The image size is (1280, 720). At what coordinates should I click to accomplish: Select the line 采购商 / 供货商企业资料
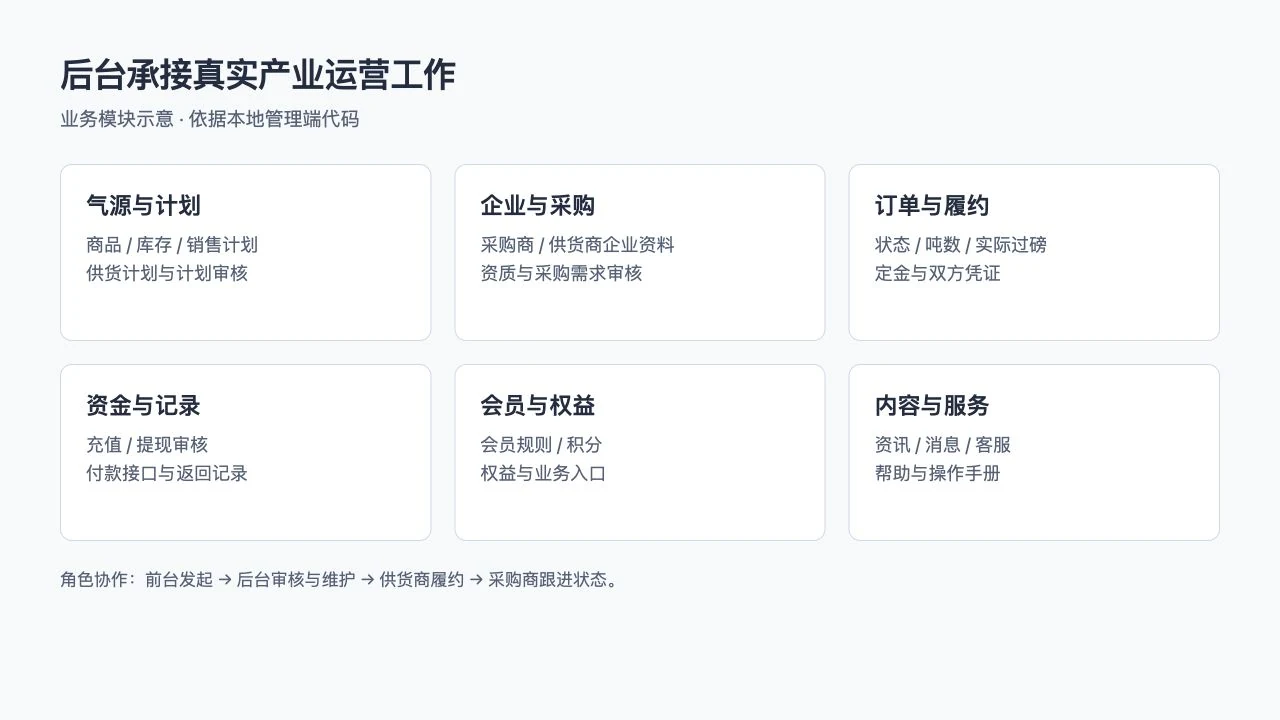click(577, 245)
